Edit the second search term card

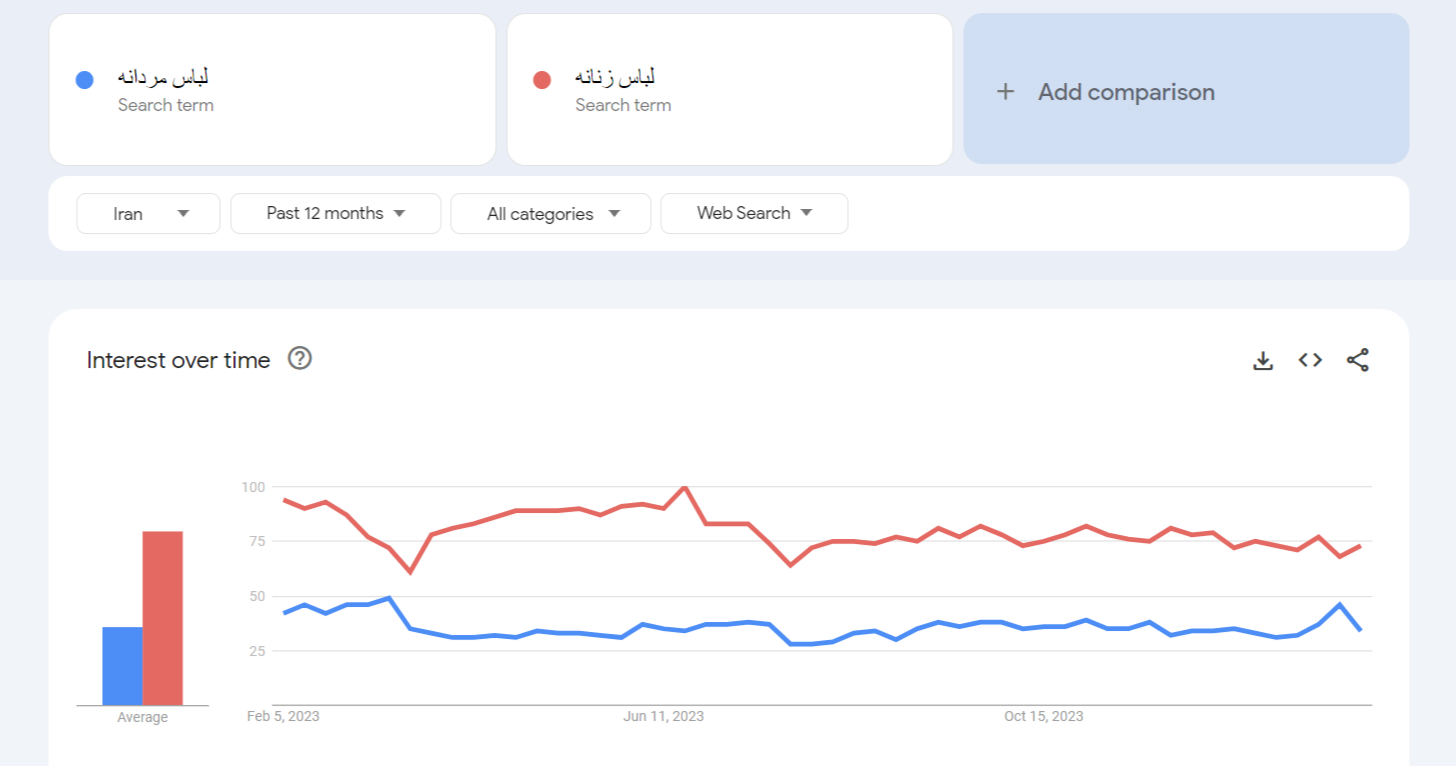click(x=730, y=89)
